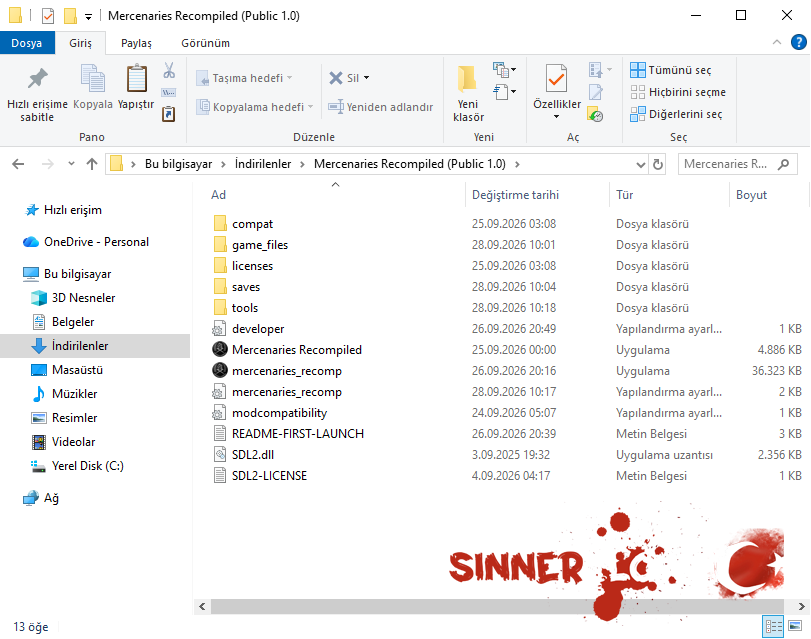Open recent locations dropdown arrow
Viewport: 811px width, 639px height.
pos(71,165)
